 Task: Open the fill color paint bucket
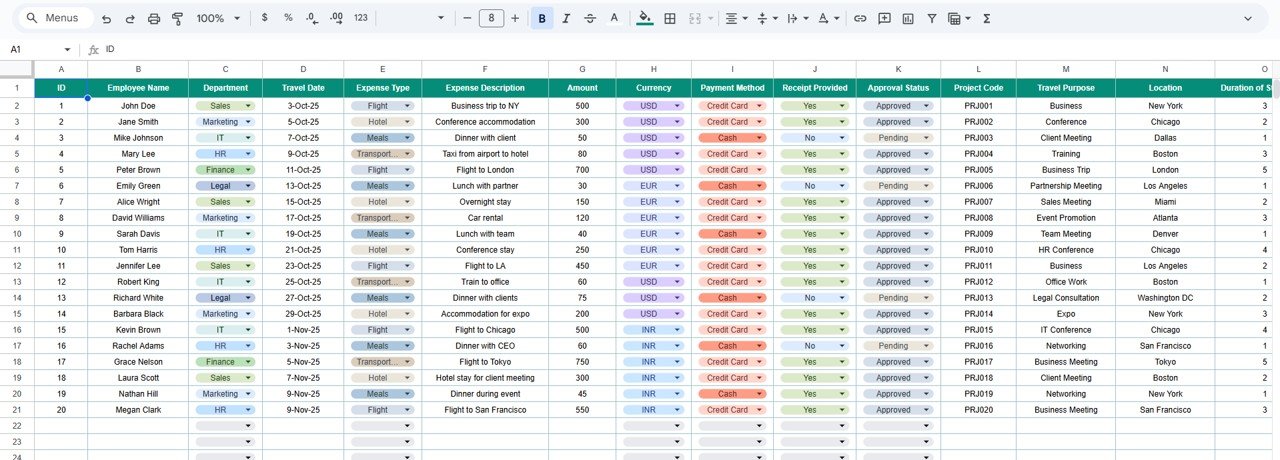tap(644, 18)
